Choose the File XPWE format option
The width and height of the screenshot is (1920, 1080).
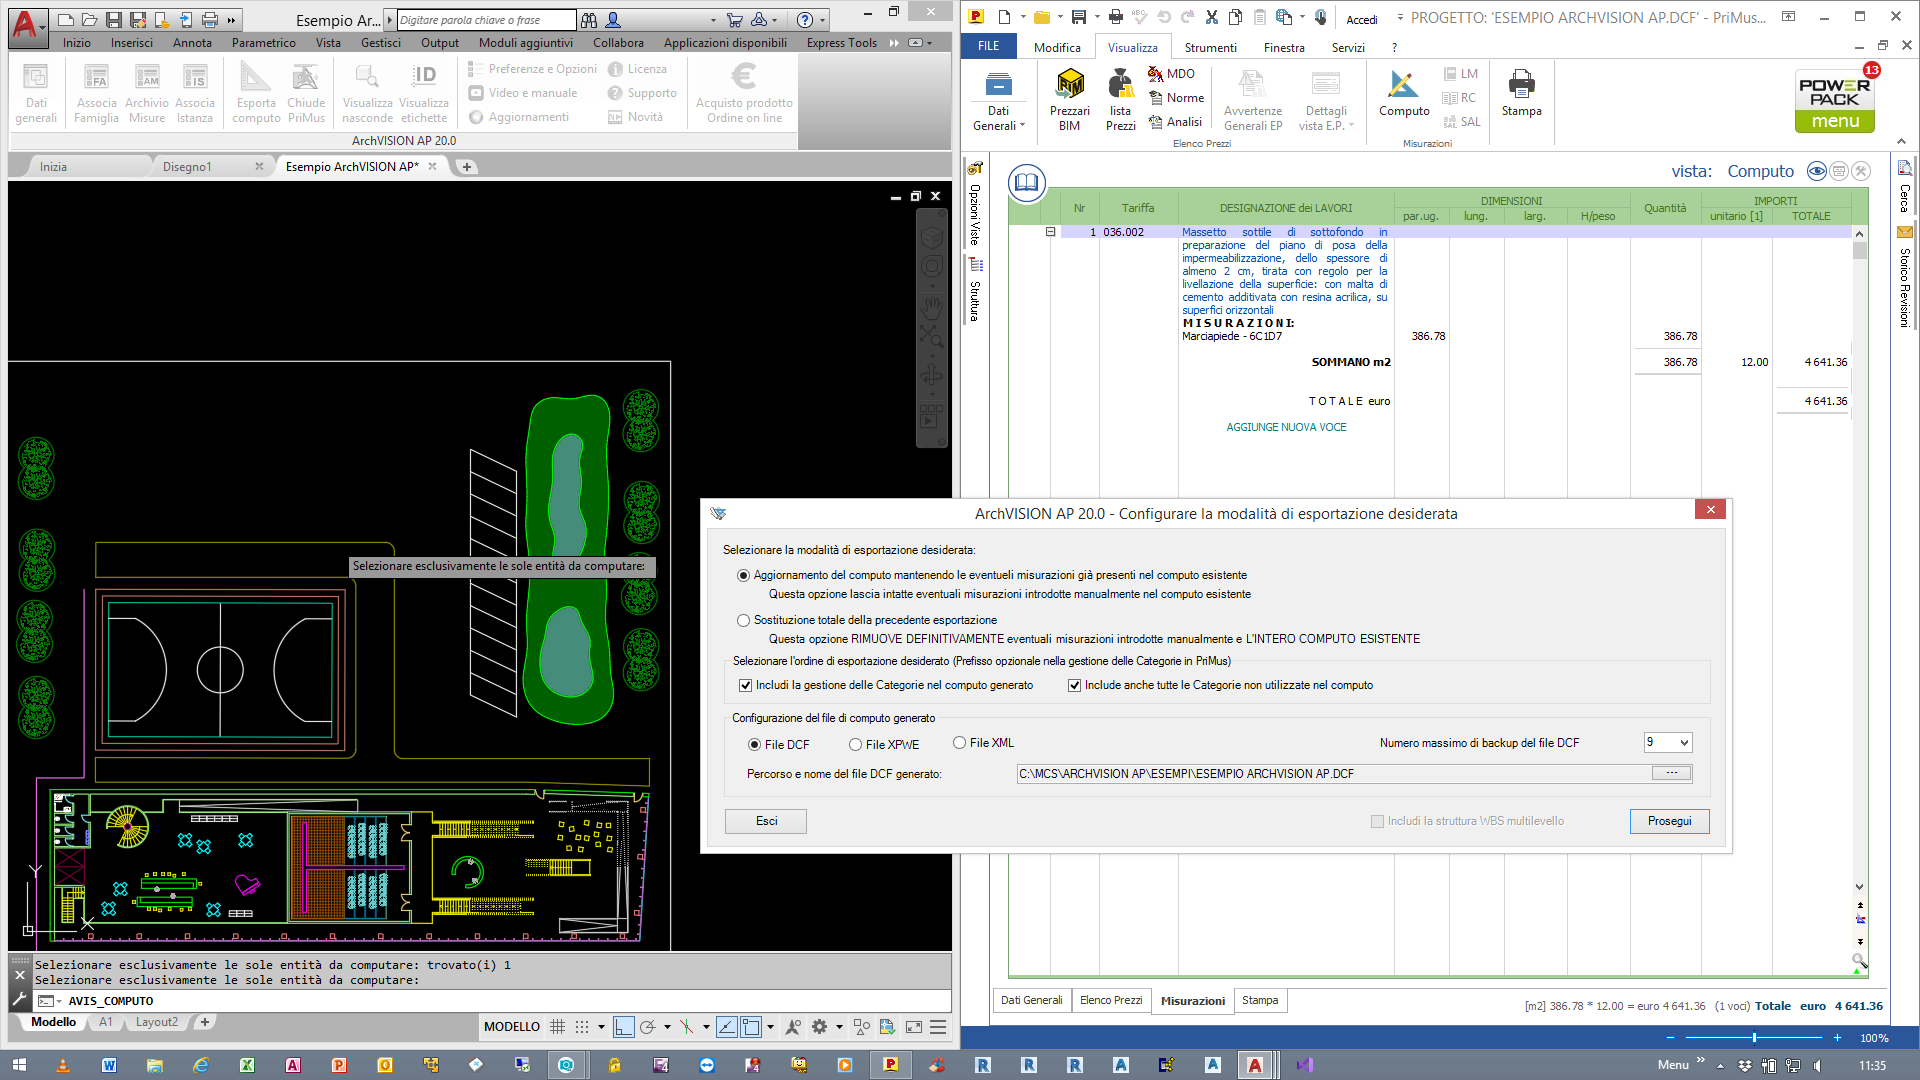[855, 744]
